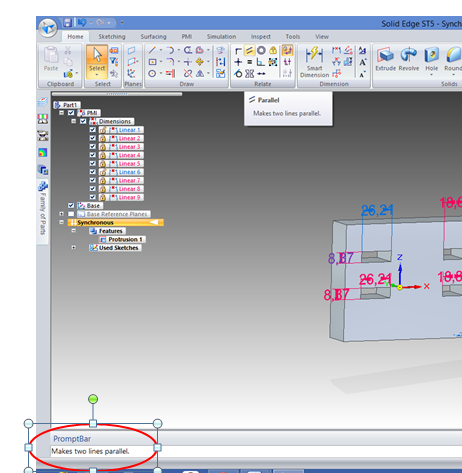Open the Simulation ribbon tab

[x=221, y=37]
